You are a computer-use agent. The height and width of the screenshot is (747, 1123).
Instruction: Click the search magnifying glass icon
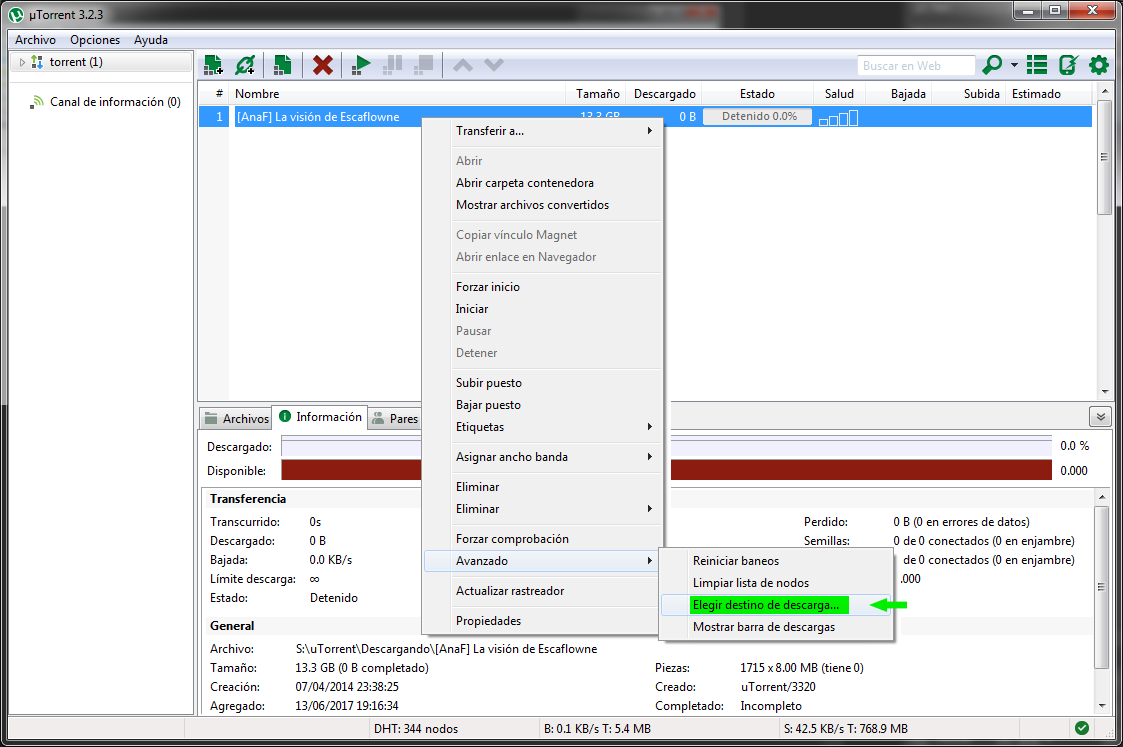[993, 64]
